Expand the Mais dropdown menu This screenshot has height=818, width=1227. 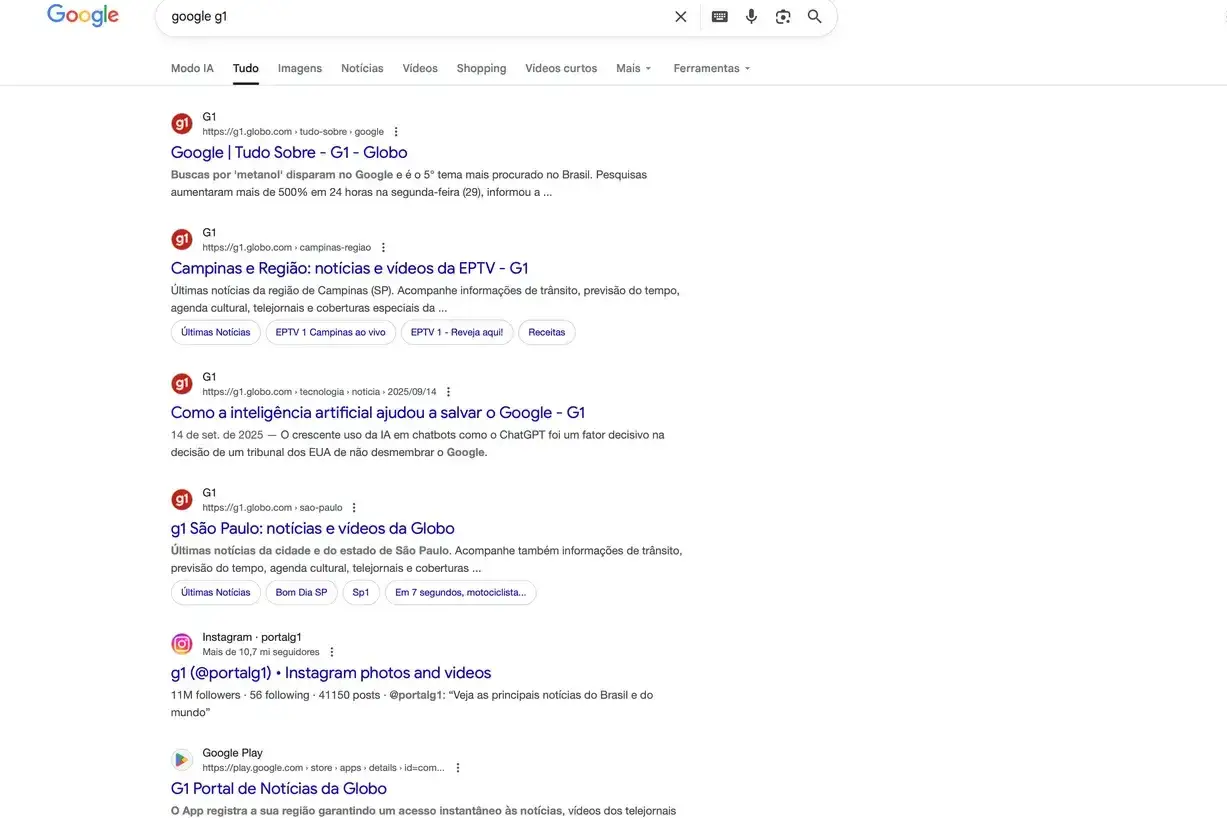(633, 69)
